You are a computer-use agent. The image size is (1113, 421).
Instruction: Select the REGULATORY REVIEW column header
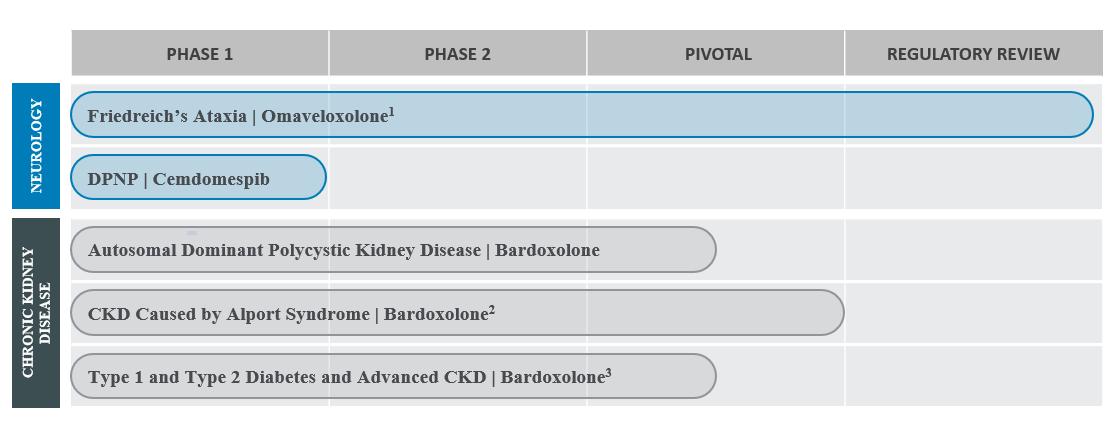pos(972,54)
